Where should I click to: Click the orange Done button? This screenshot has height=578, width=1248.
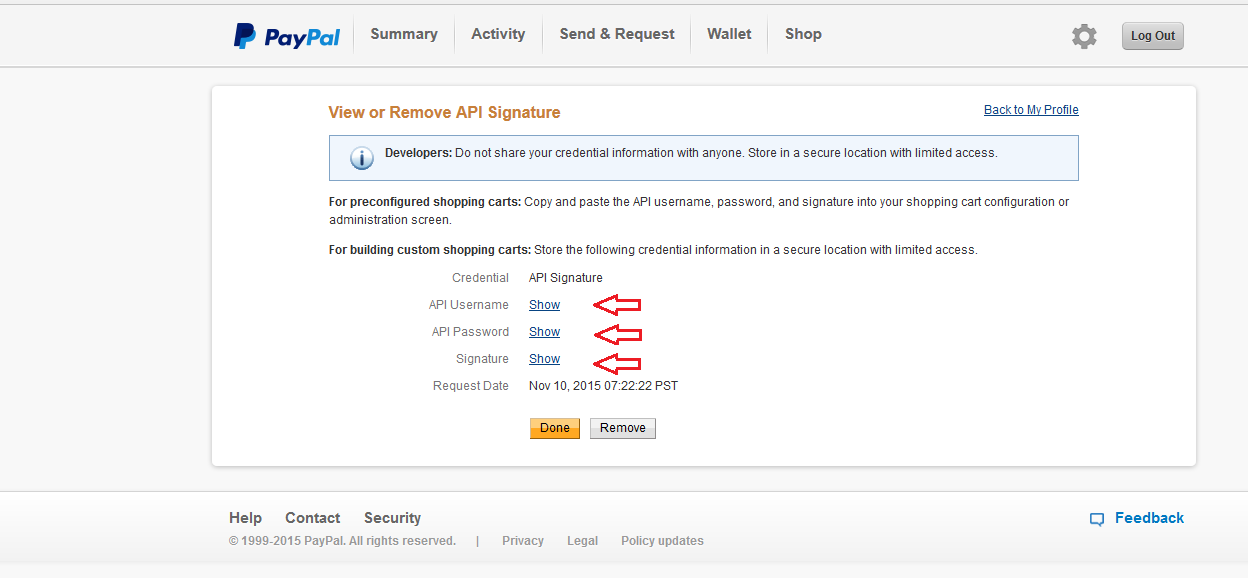click(555, 428)
